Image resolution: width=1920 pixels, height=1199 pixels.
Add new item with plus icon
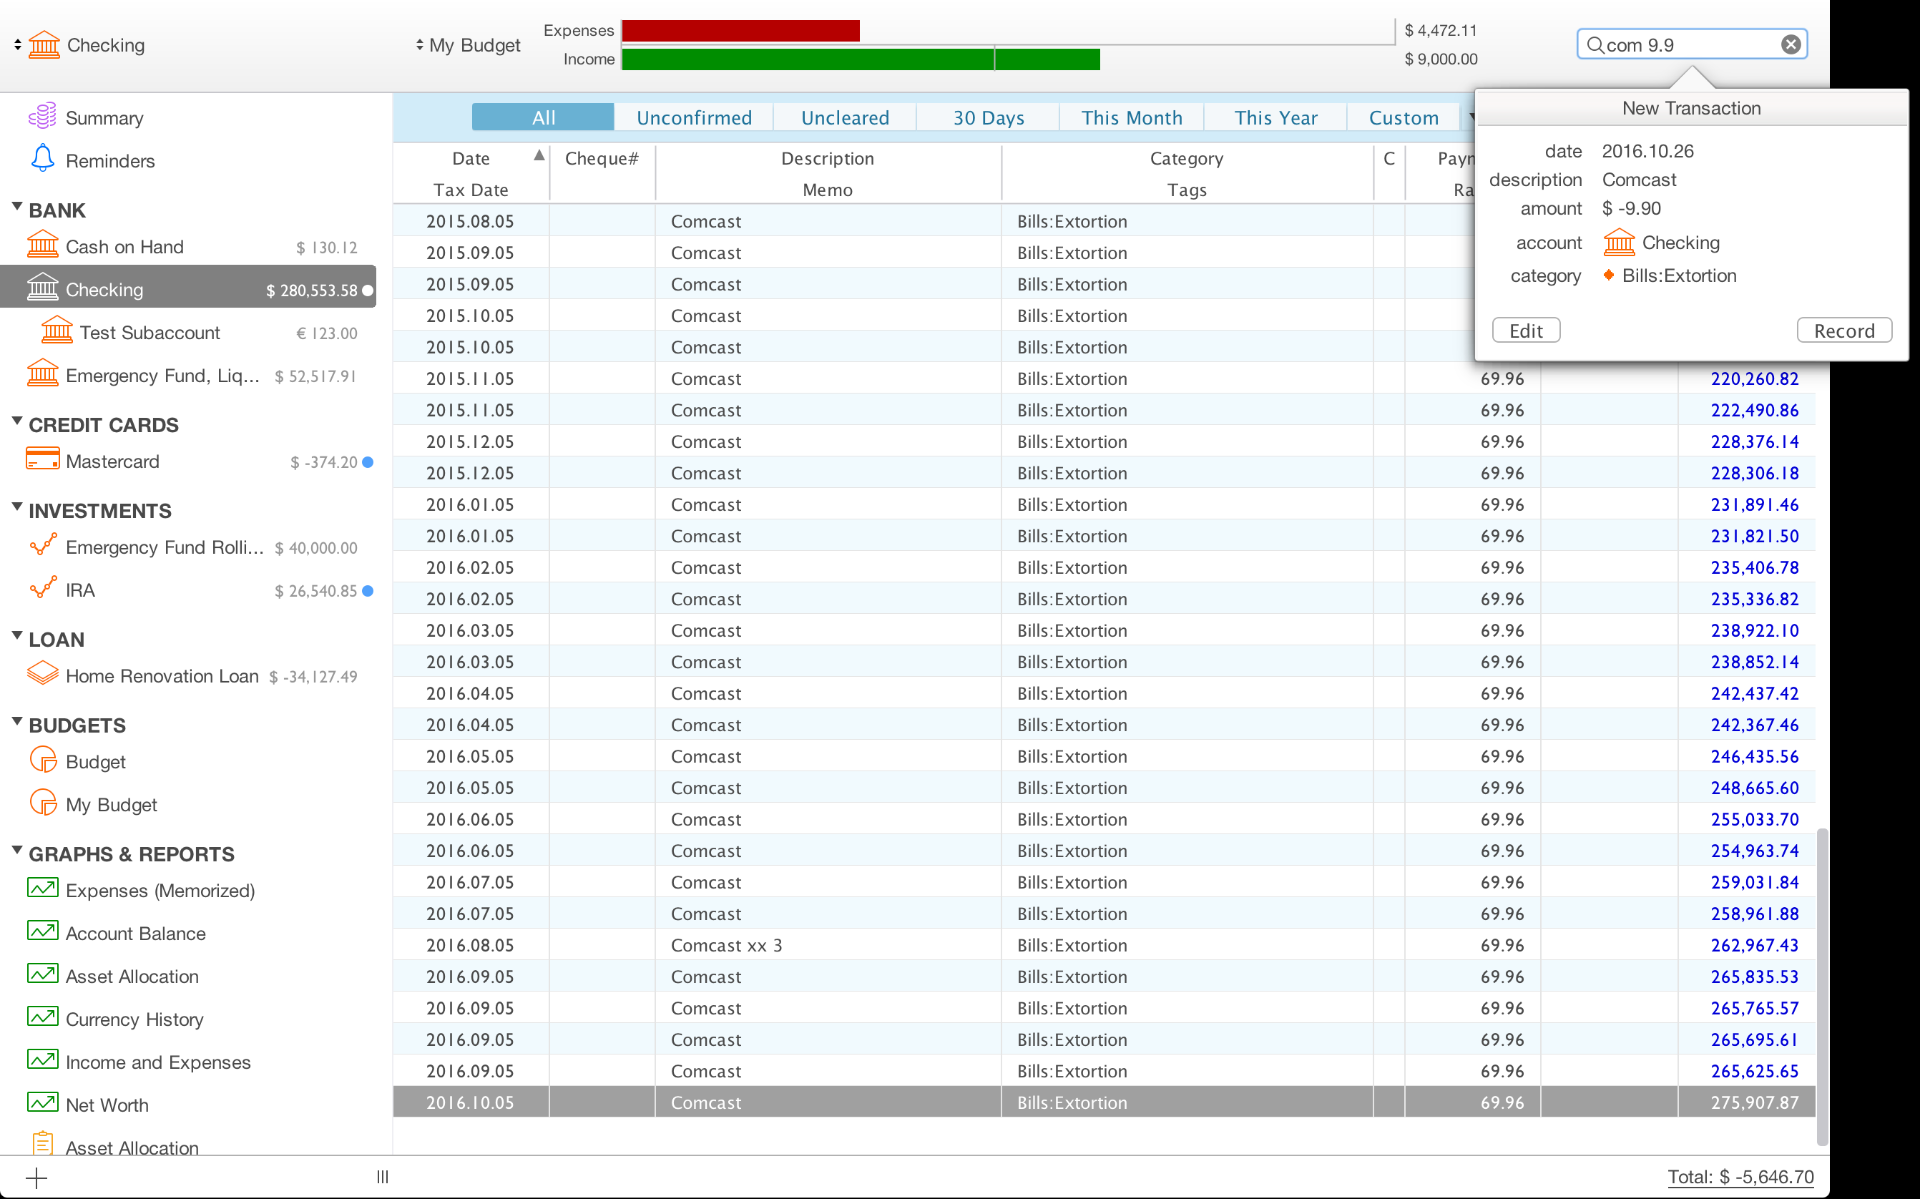coord(36,1178)
